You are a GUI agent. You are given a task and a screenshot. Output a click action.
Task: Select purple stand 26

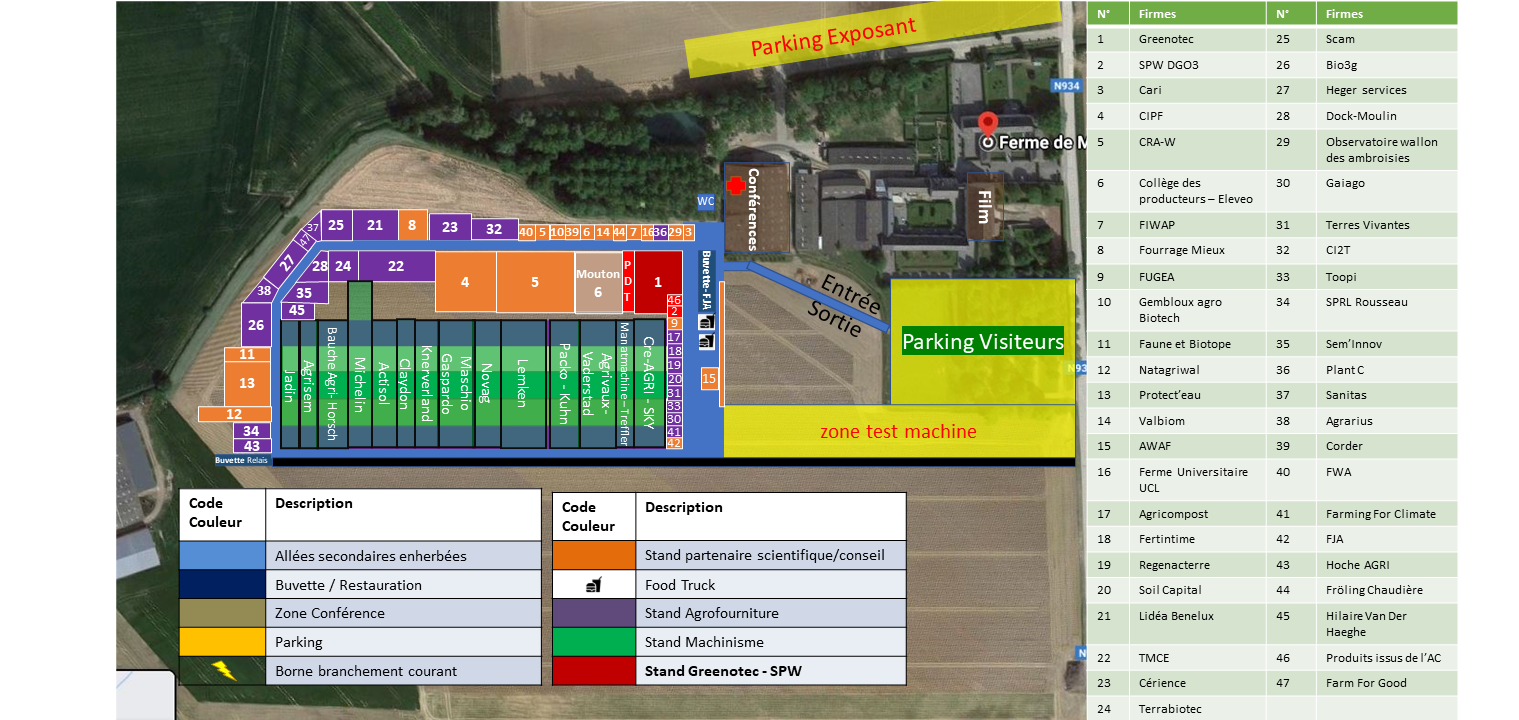tap(256, 325)
